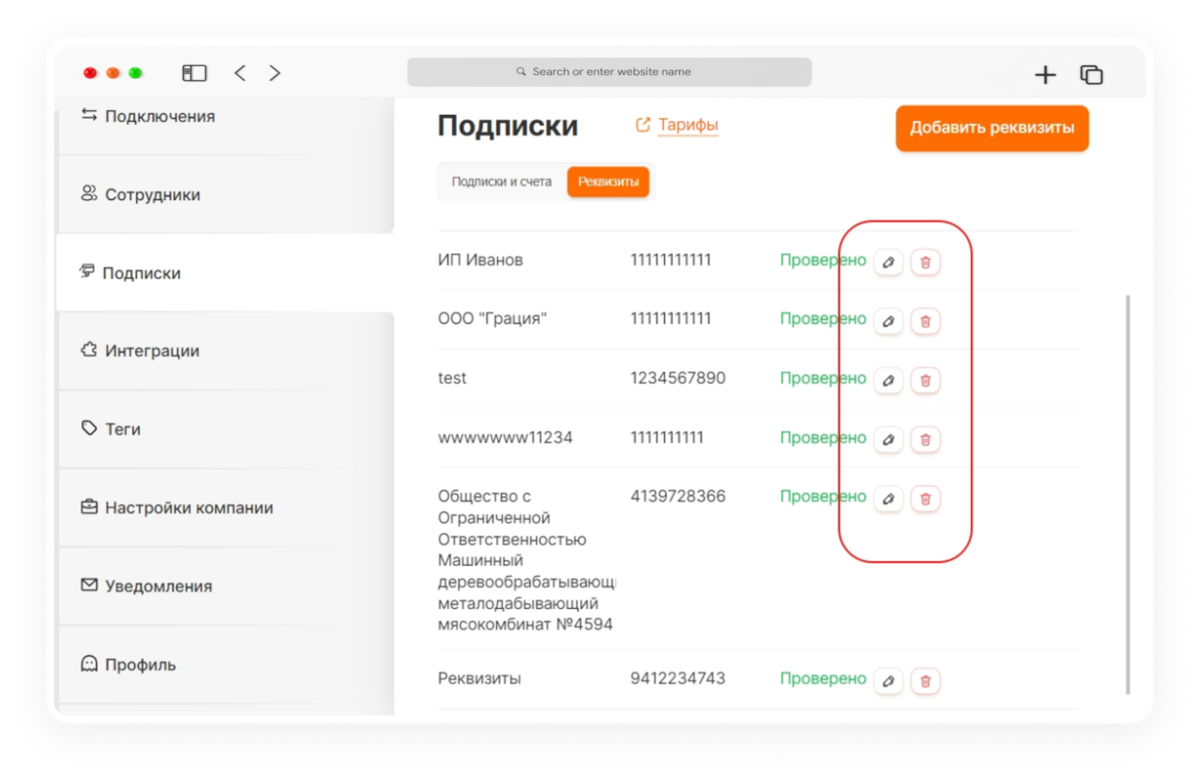The width and height of the screenshot is (1200, 778).
Task: Select the ИП Иванов name cell
Action: click(x=480, y=260)
